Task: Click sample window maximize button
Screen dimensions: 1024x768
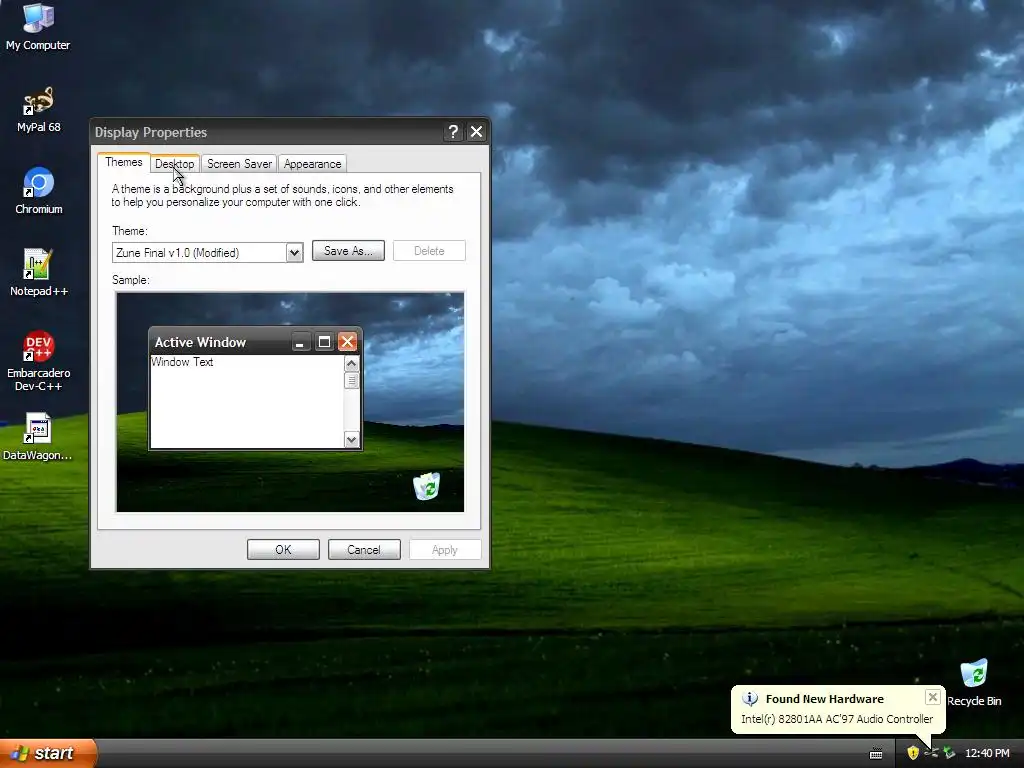Action: click(324, 342)
